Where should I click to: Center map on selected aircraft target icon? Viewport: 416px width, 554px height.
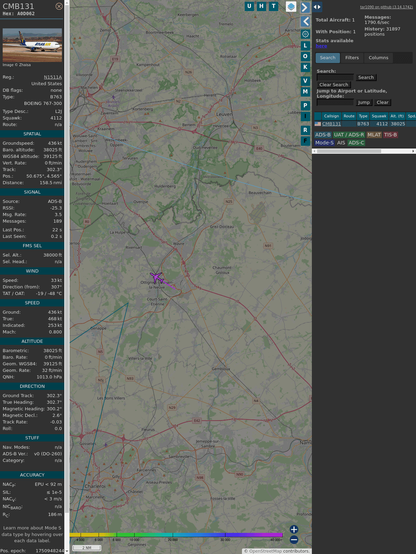coord(305,34)
